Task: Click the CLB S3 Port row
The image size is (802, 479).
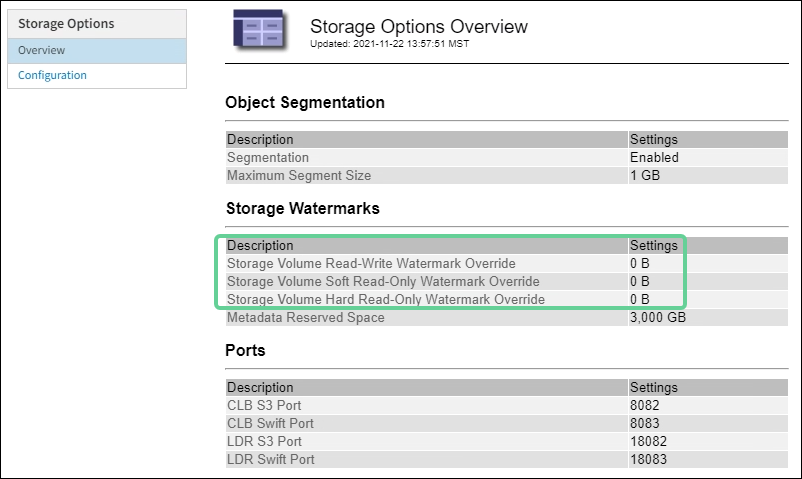Action: coord(264,405)
